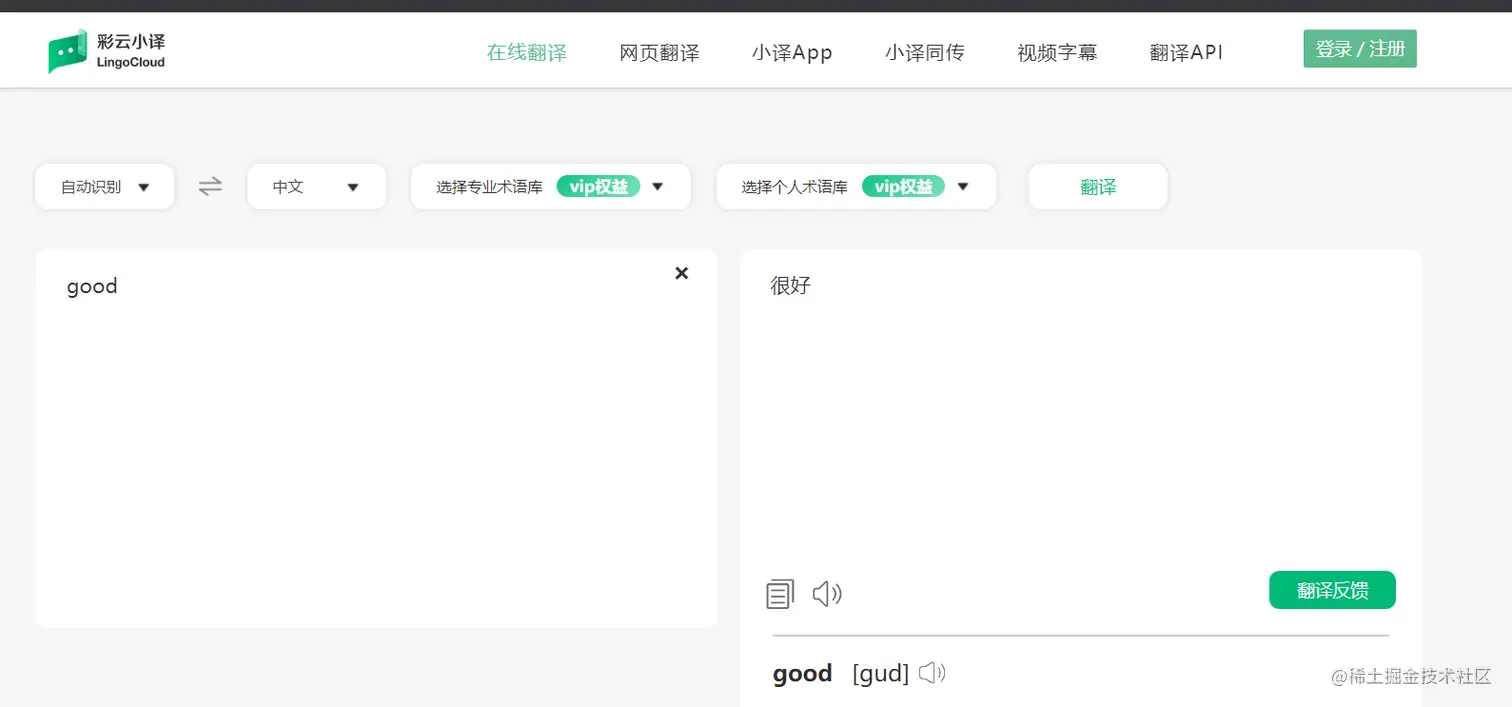
Task: Open the 在线翻译 tab
Action: click(x=527, y=53)
